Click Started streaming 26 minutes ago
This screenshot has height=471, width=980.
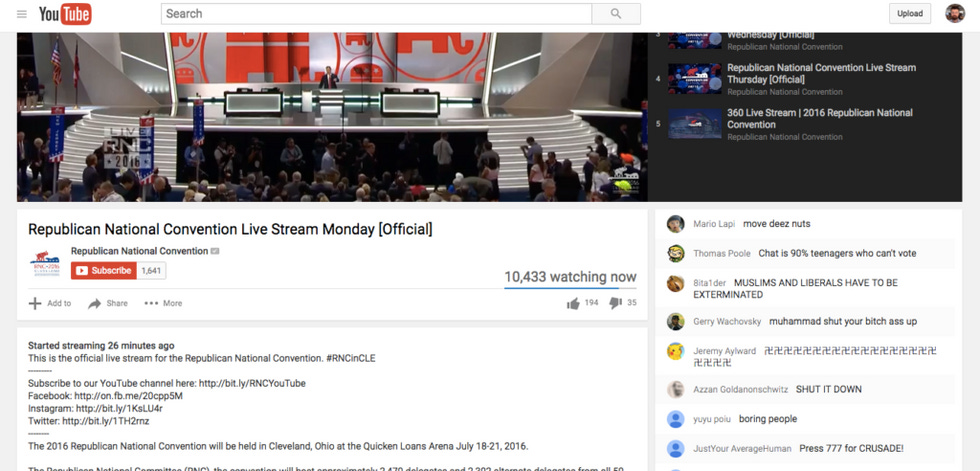point(101,345)
